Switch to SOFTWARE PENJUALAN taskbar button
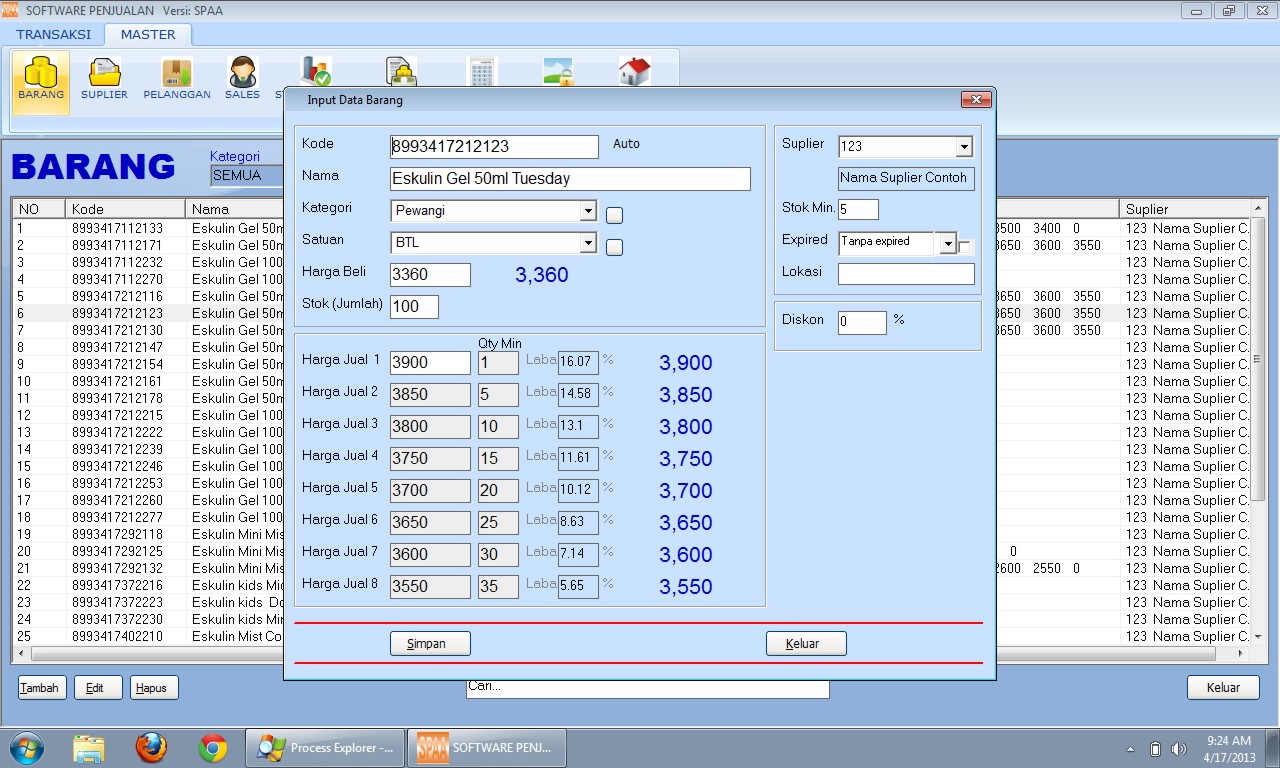This screenshot has width=1280, height=768. [486, 748]
